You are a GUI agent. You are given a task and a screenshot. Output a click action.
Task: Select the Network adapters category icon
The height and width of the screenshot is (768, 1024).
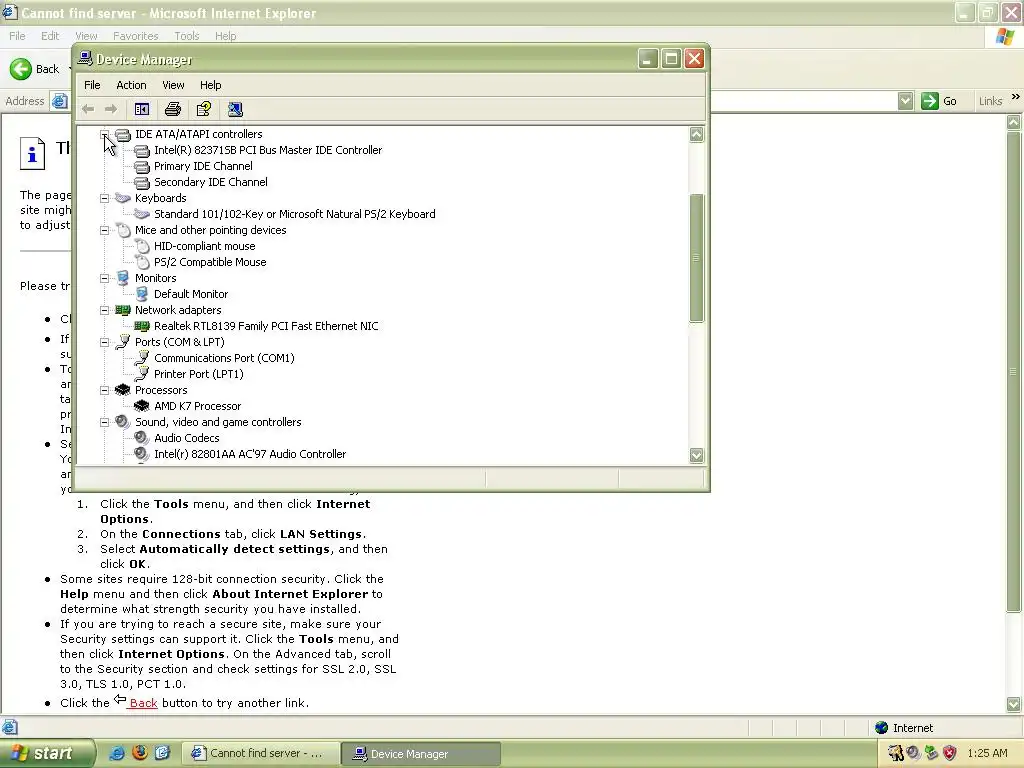point(123,310)
